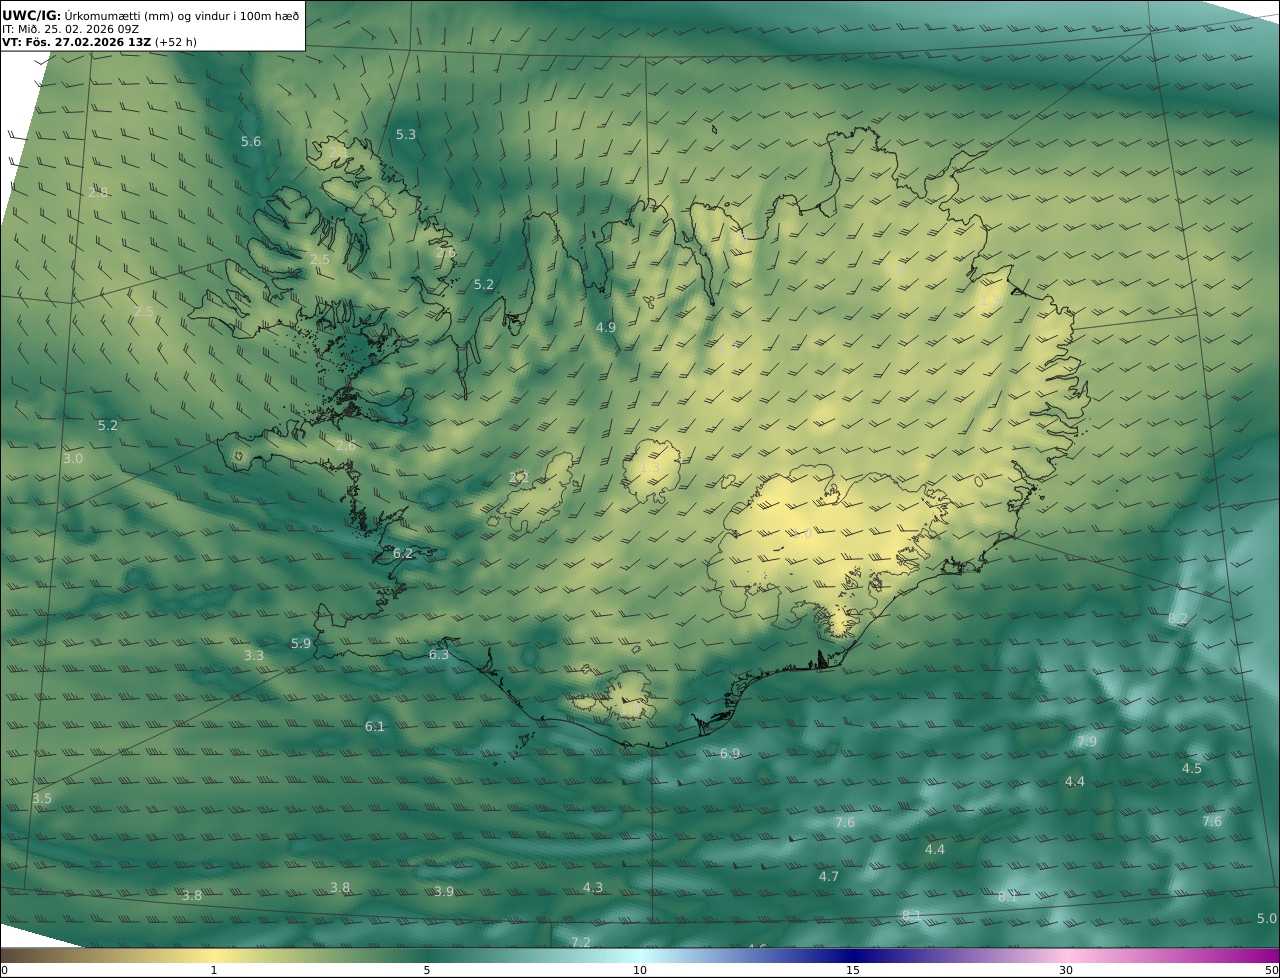
Task: Click the map value 4.5
Action: (1192, 769)
